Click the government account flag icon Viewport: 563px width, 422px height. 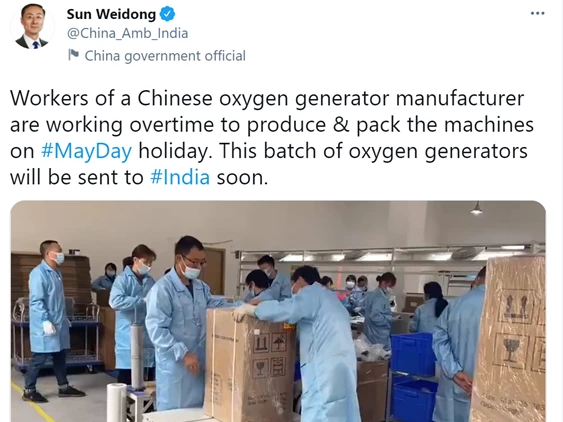73,55
